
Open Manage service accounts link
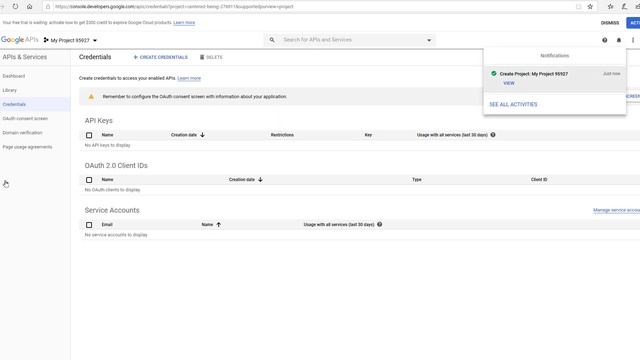[616, 210]
